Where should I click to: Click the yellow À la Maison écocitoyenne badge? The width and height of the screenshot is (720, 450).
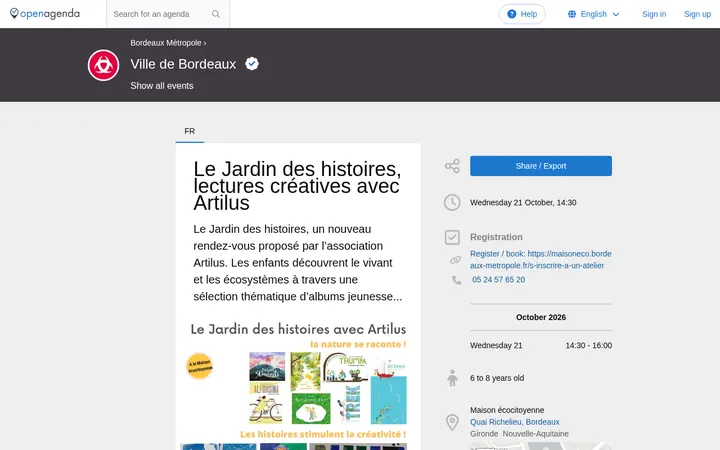(x=199, y=366)
